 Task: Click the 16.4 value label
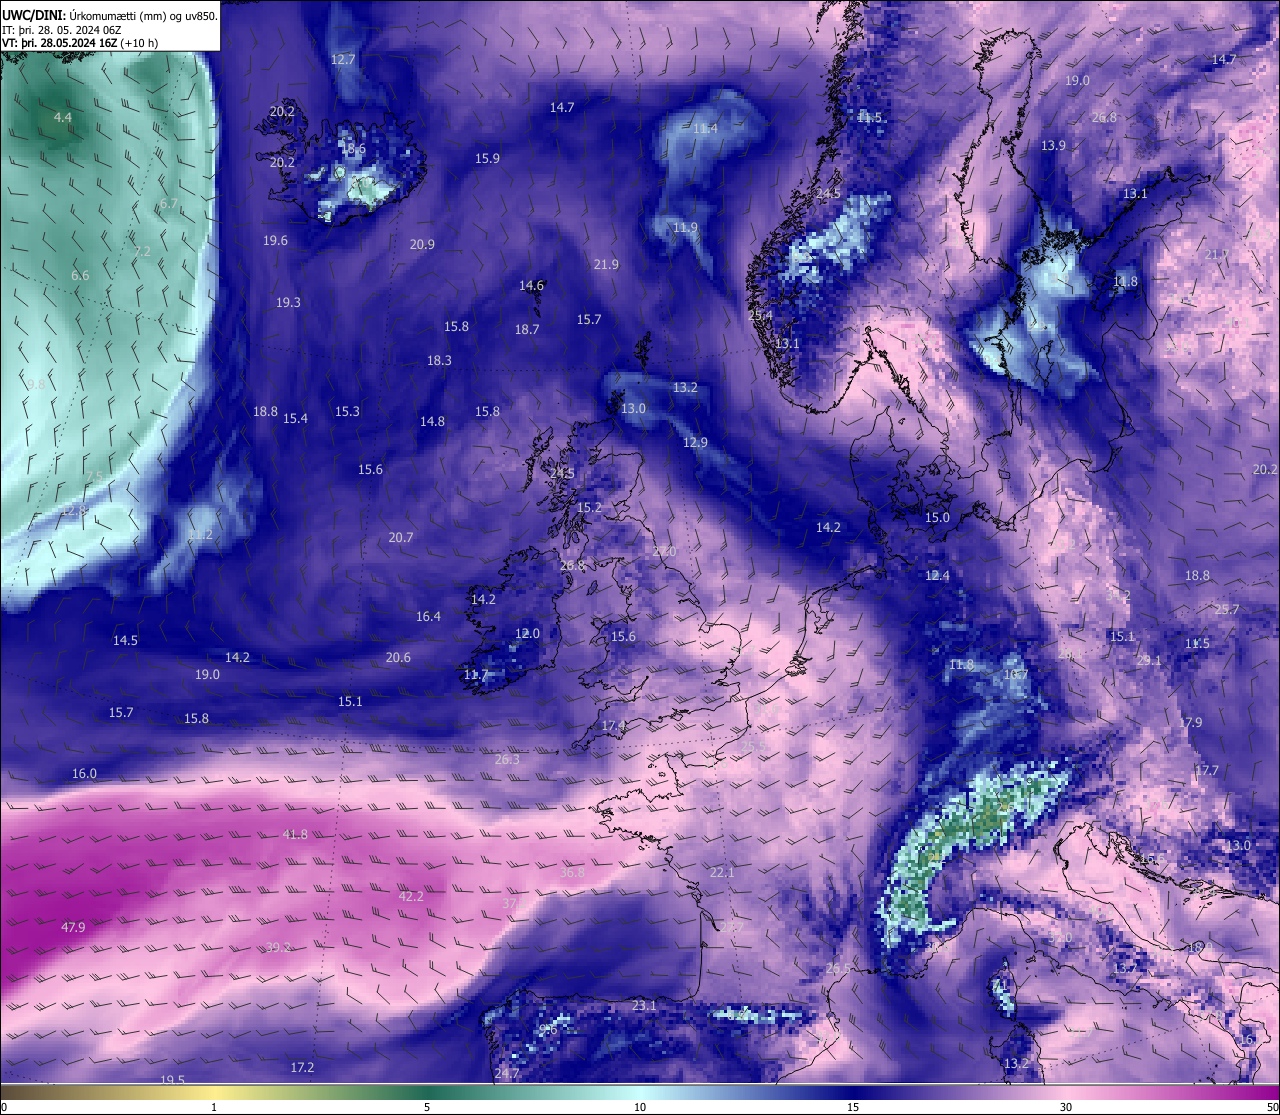click(428, 616)
